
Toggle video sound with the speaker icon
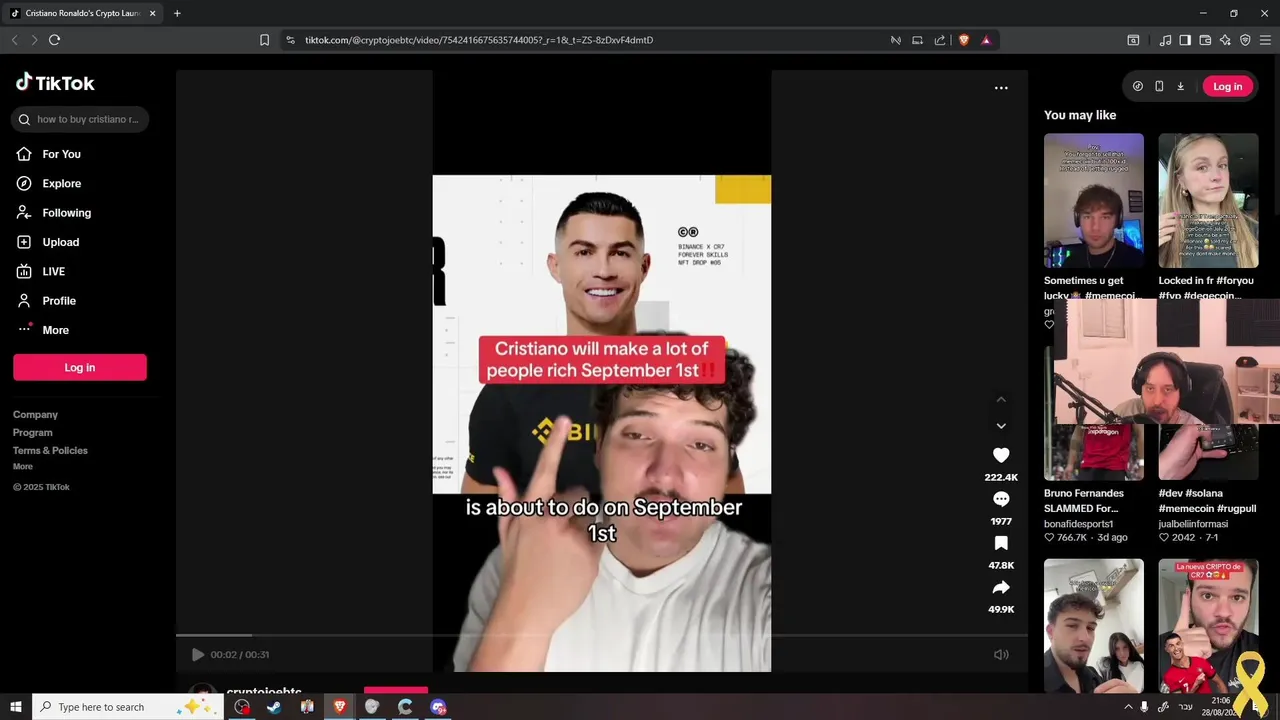coord(1001,654)
